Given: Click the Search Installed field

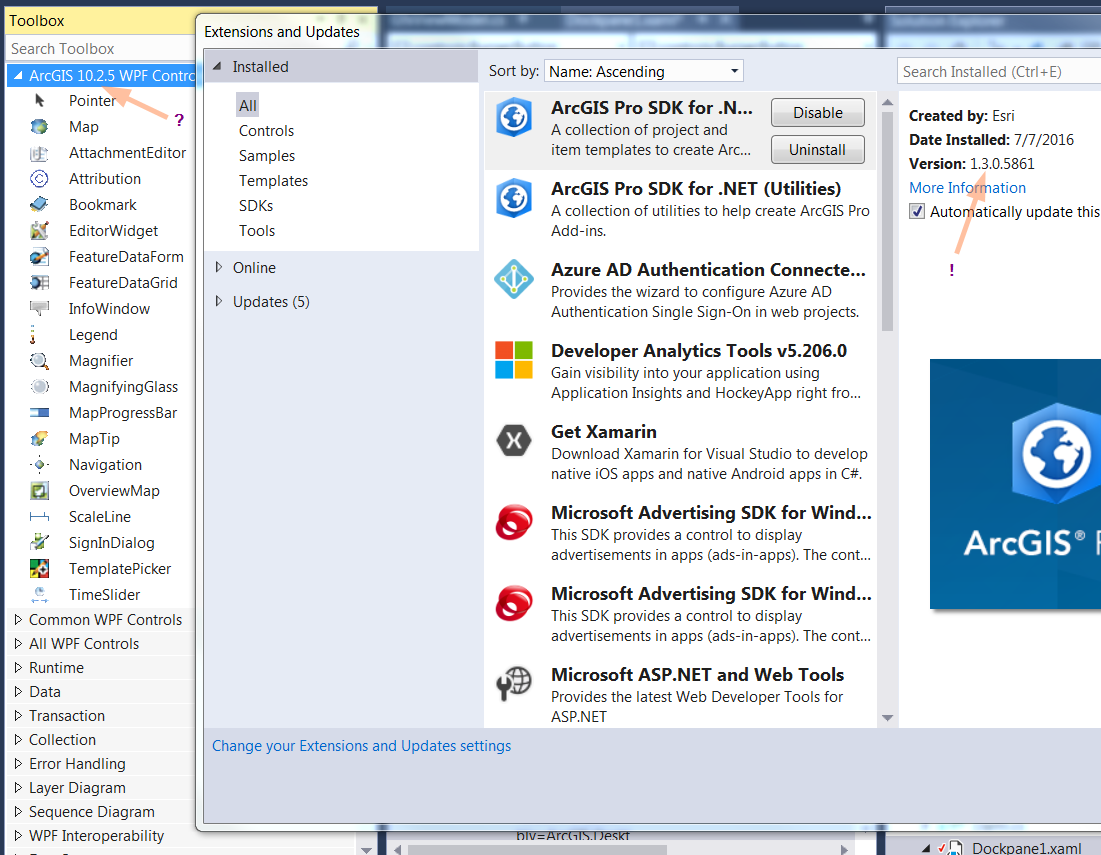Looking at the screenshot, I should click(998, 71).
